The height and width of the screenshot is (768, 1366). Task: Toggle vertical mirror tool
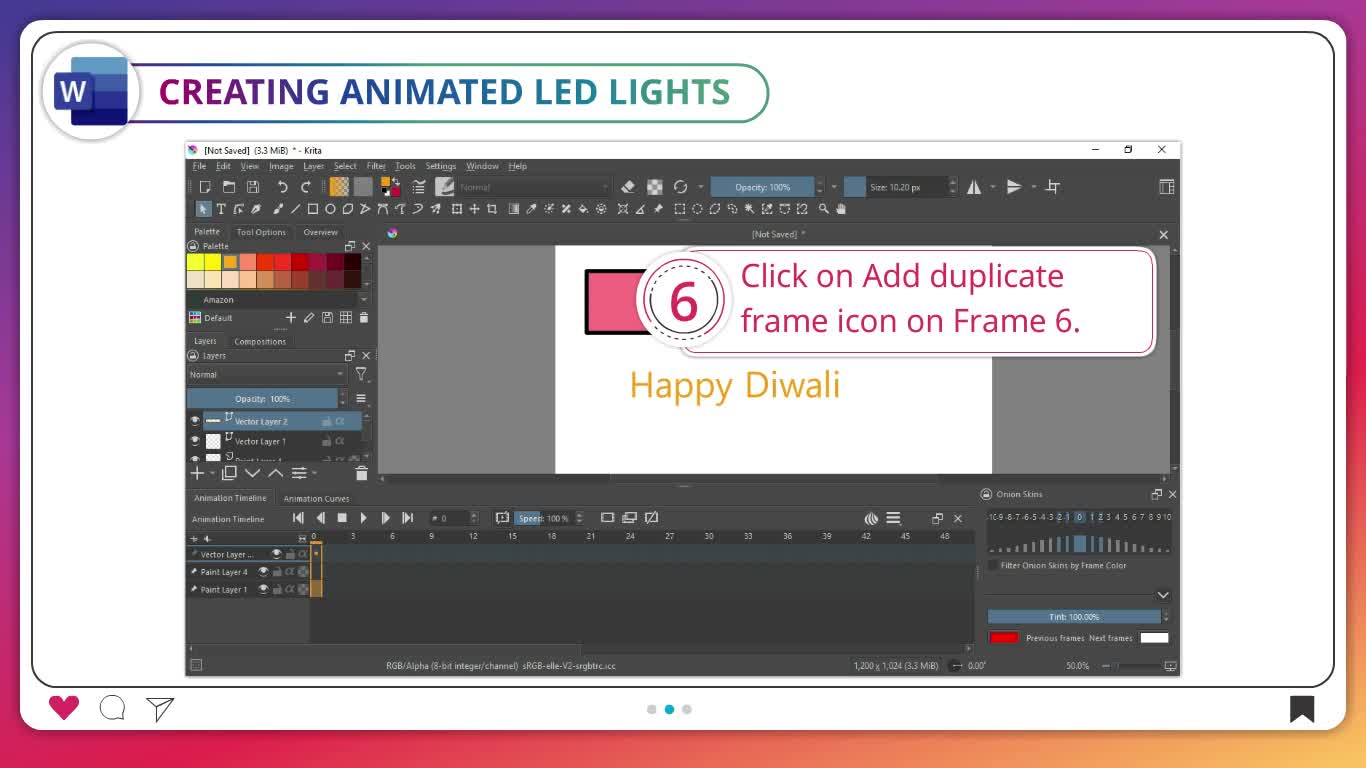[x=1014, y=187]
